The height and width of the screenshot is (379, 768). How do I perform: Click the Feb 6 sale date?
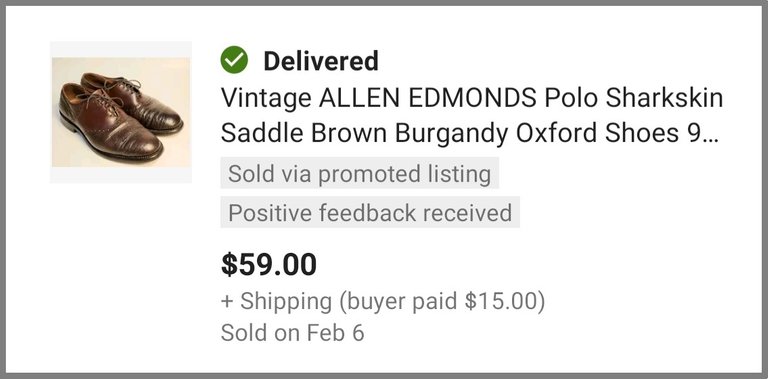[x=336, y=333]
